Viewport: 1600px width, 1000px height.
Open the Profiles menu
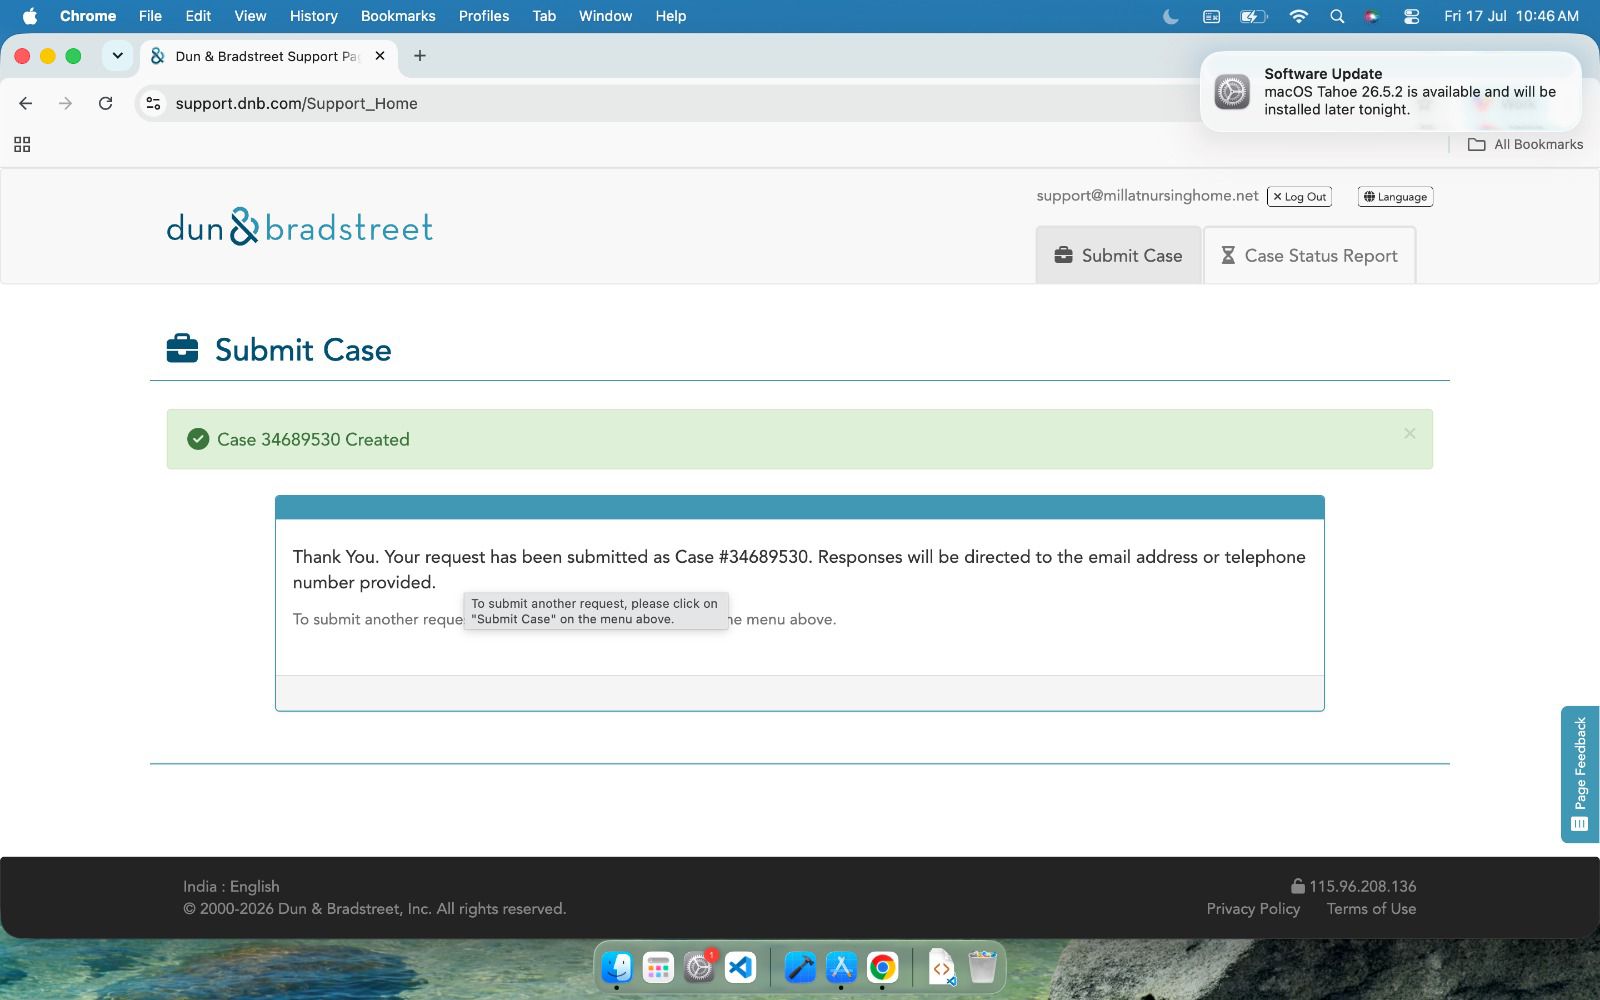484,16
